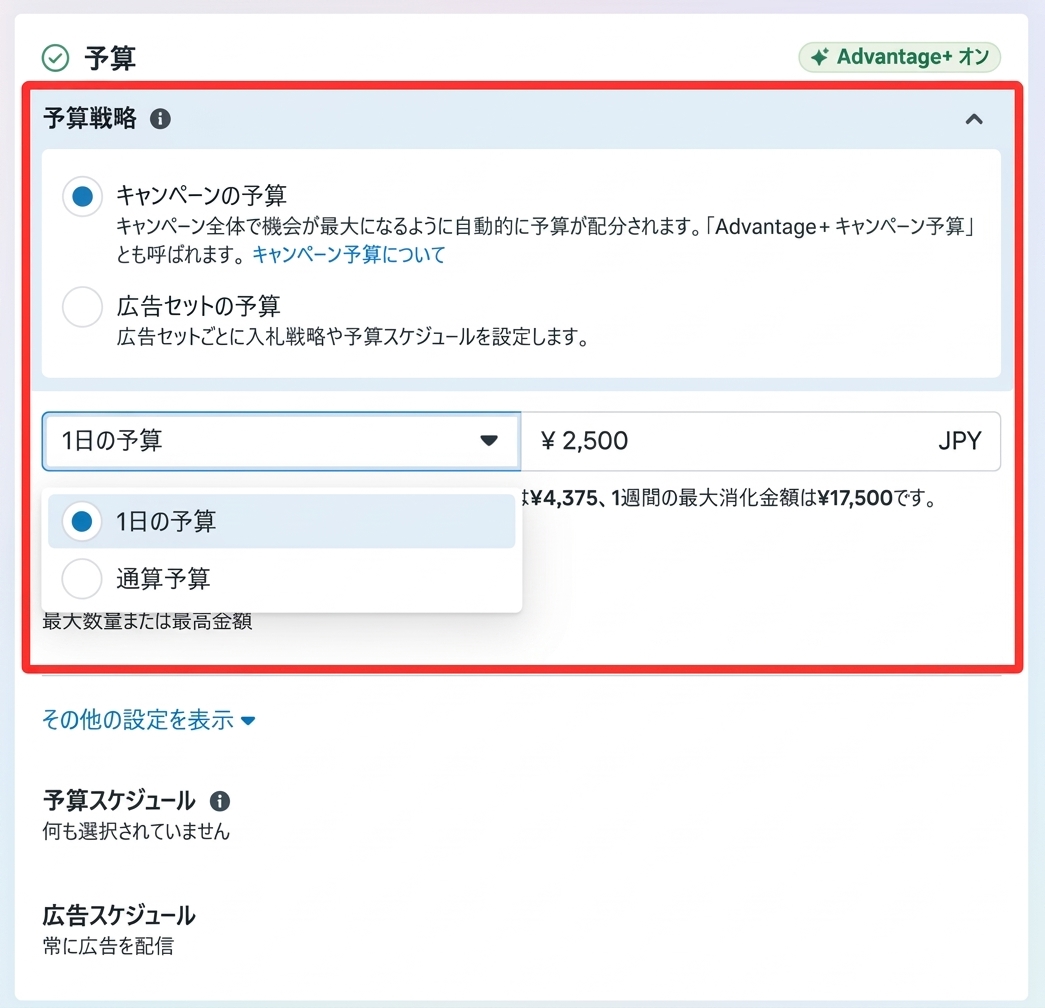Click the Advantage+ オン badge
Screen dimensions: 1045x1008
(900, 57)
